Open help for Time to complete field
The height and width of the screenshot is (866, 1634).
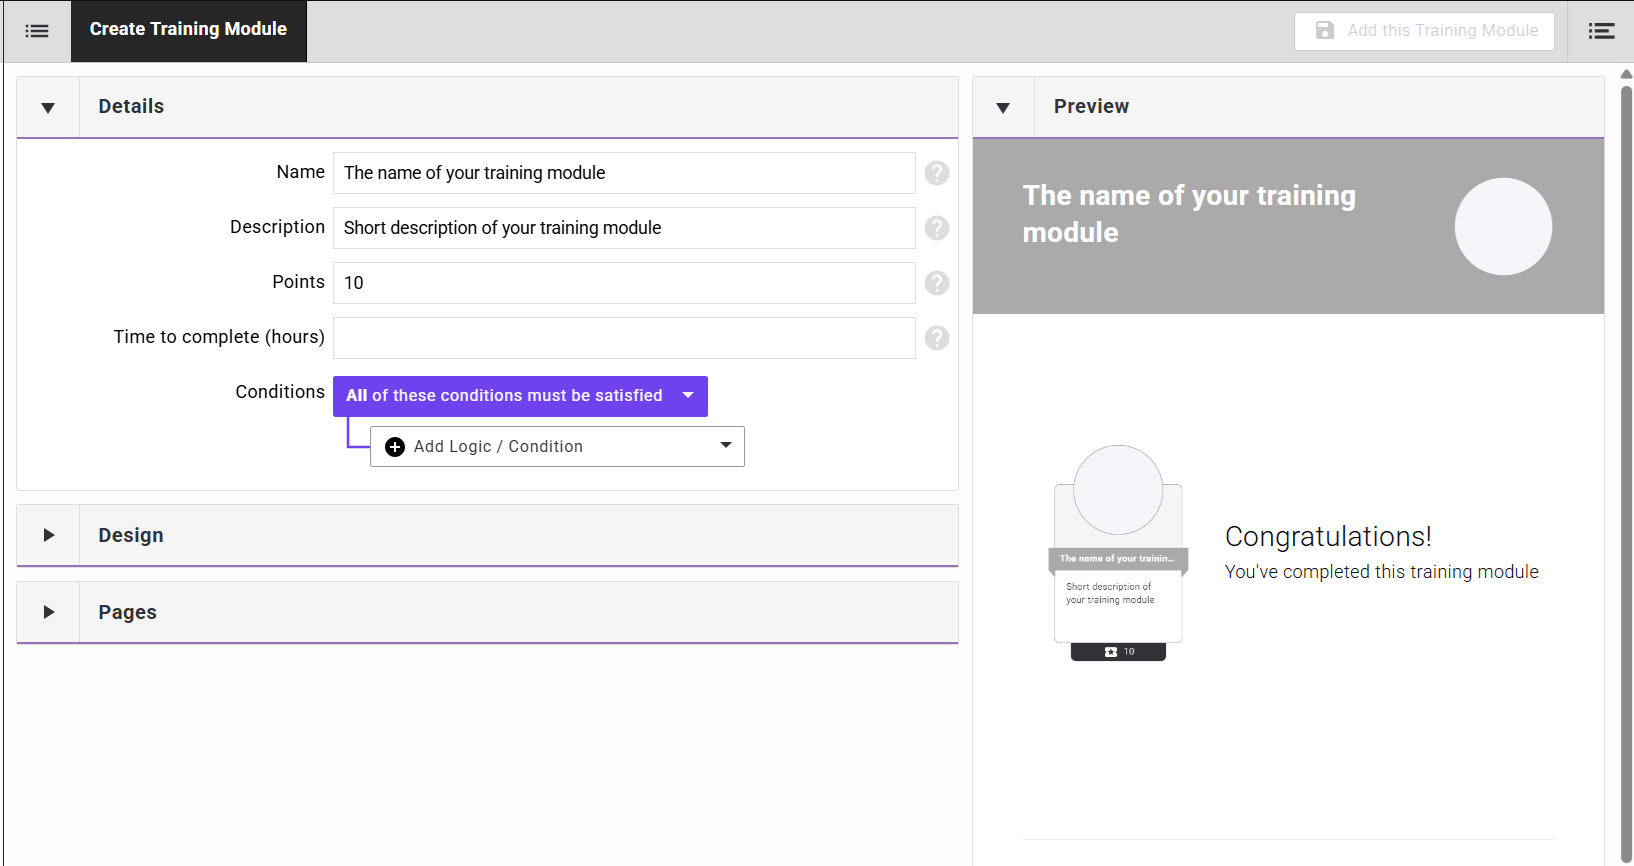click(x=937, y=338)
